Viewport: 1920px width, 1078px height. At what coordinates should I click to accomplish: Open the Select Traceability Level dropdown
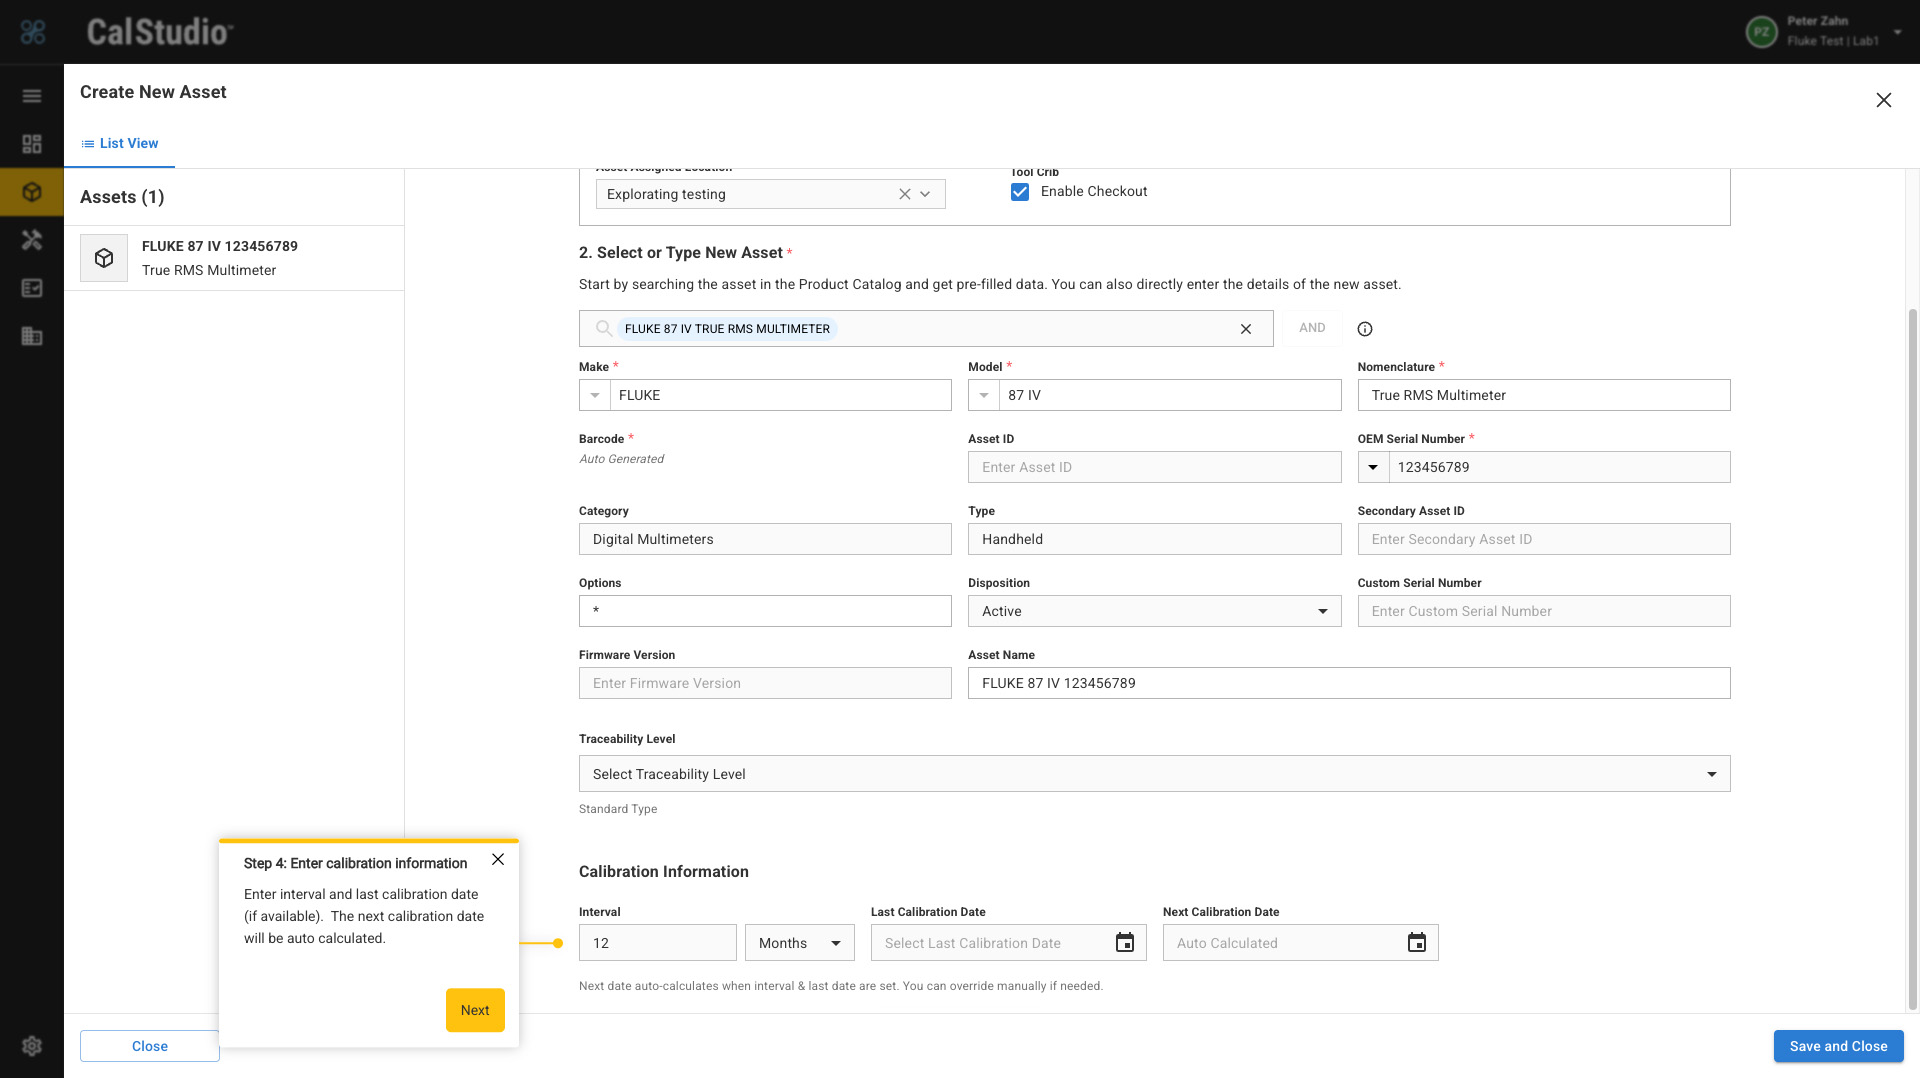(x=1154, y=774)
